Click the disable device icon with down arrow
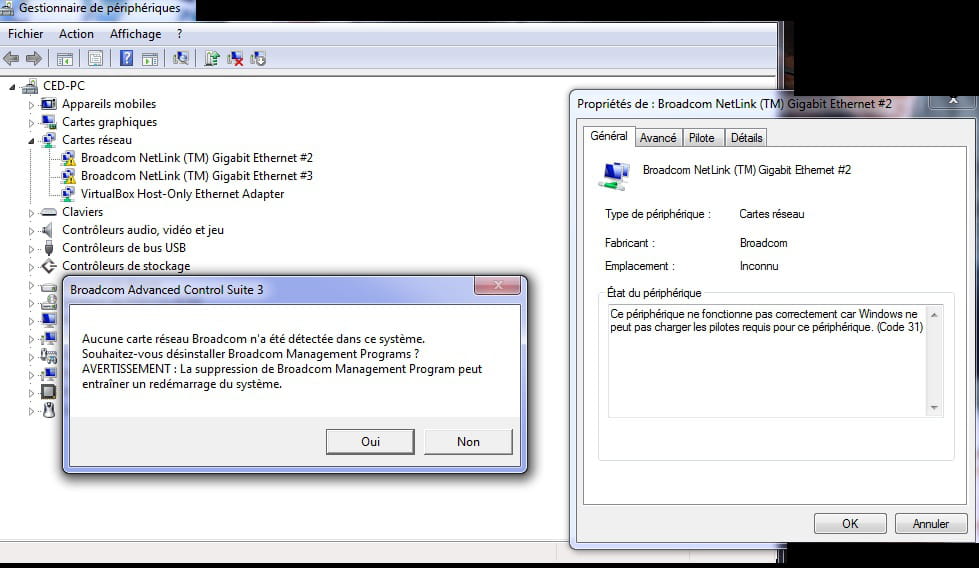This screenshot has height=568, width=979. click(x=258, y=59)
